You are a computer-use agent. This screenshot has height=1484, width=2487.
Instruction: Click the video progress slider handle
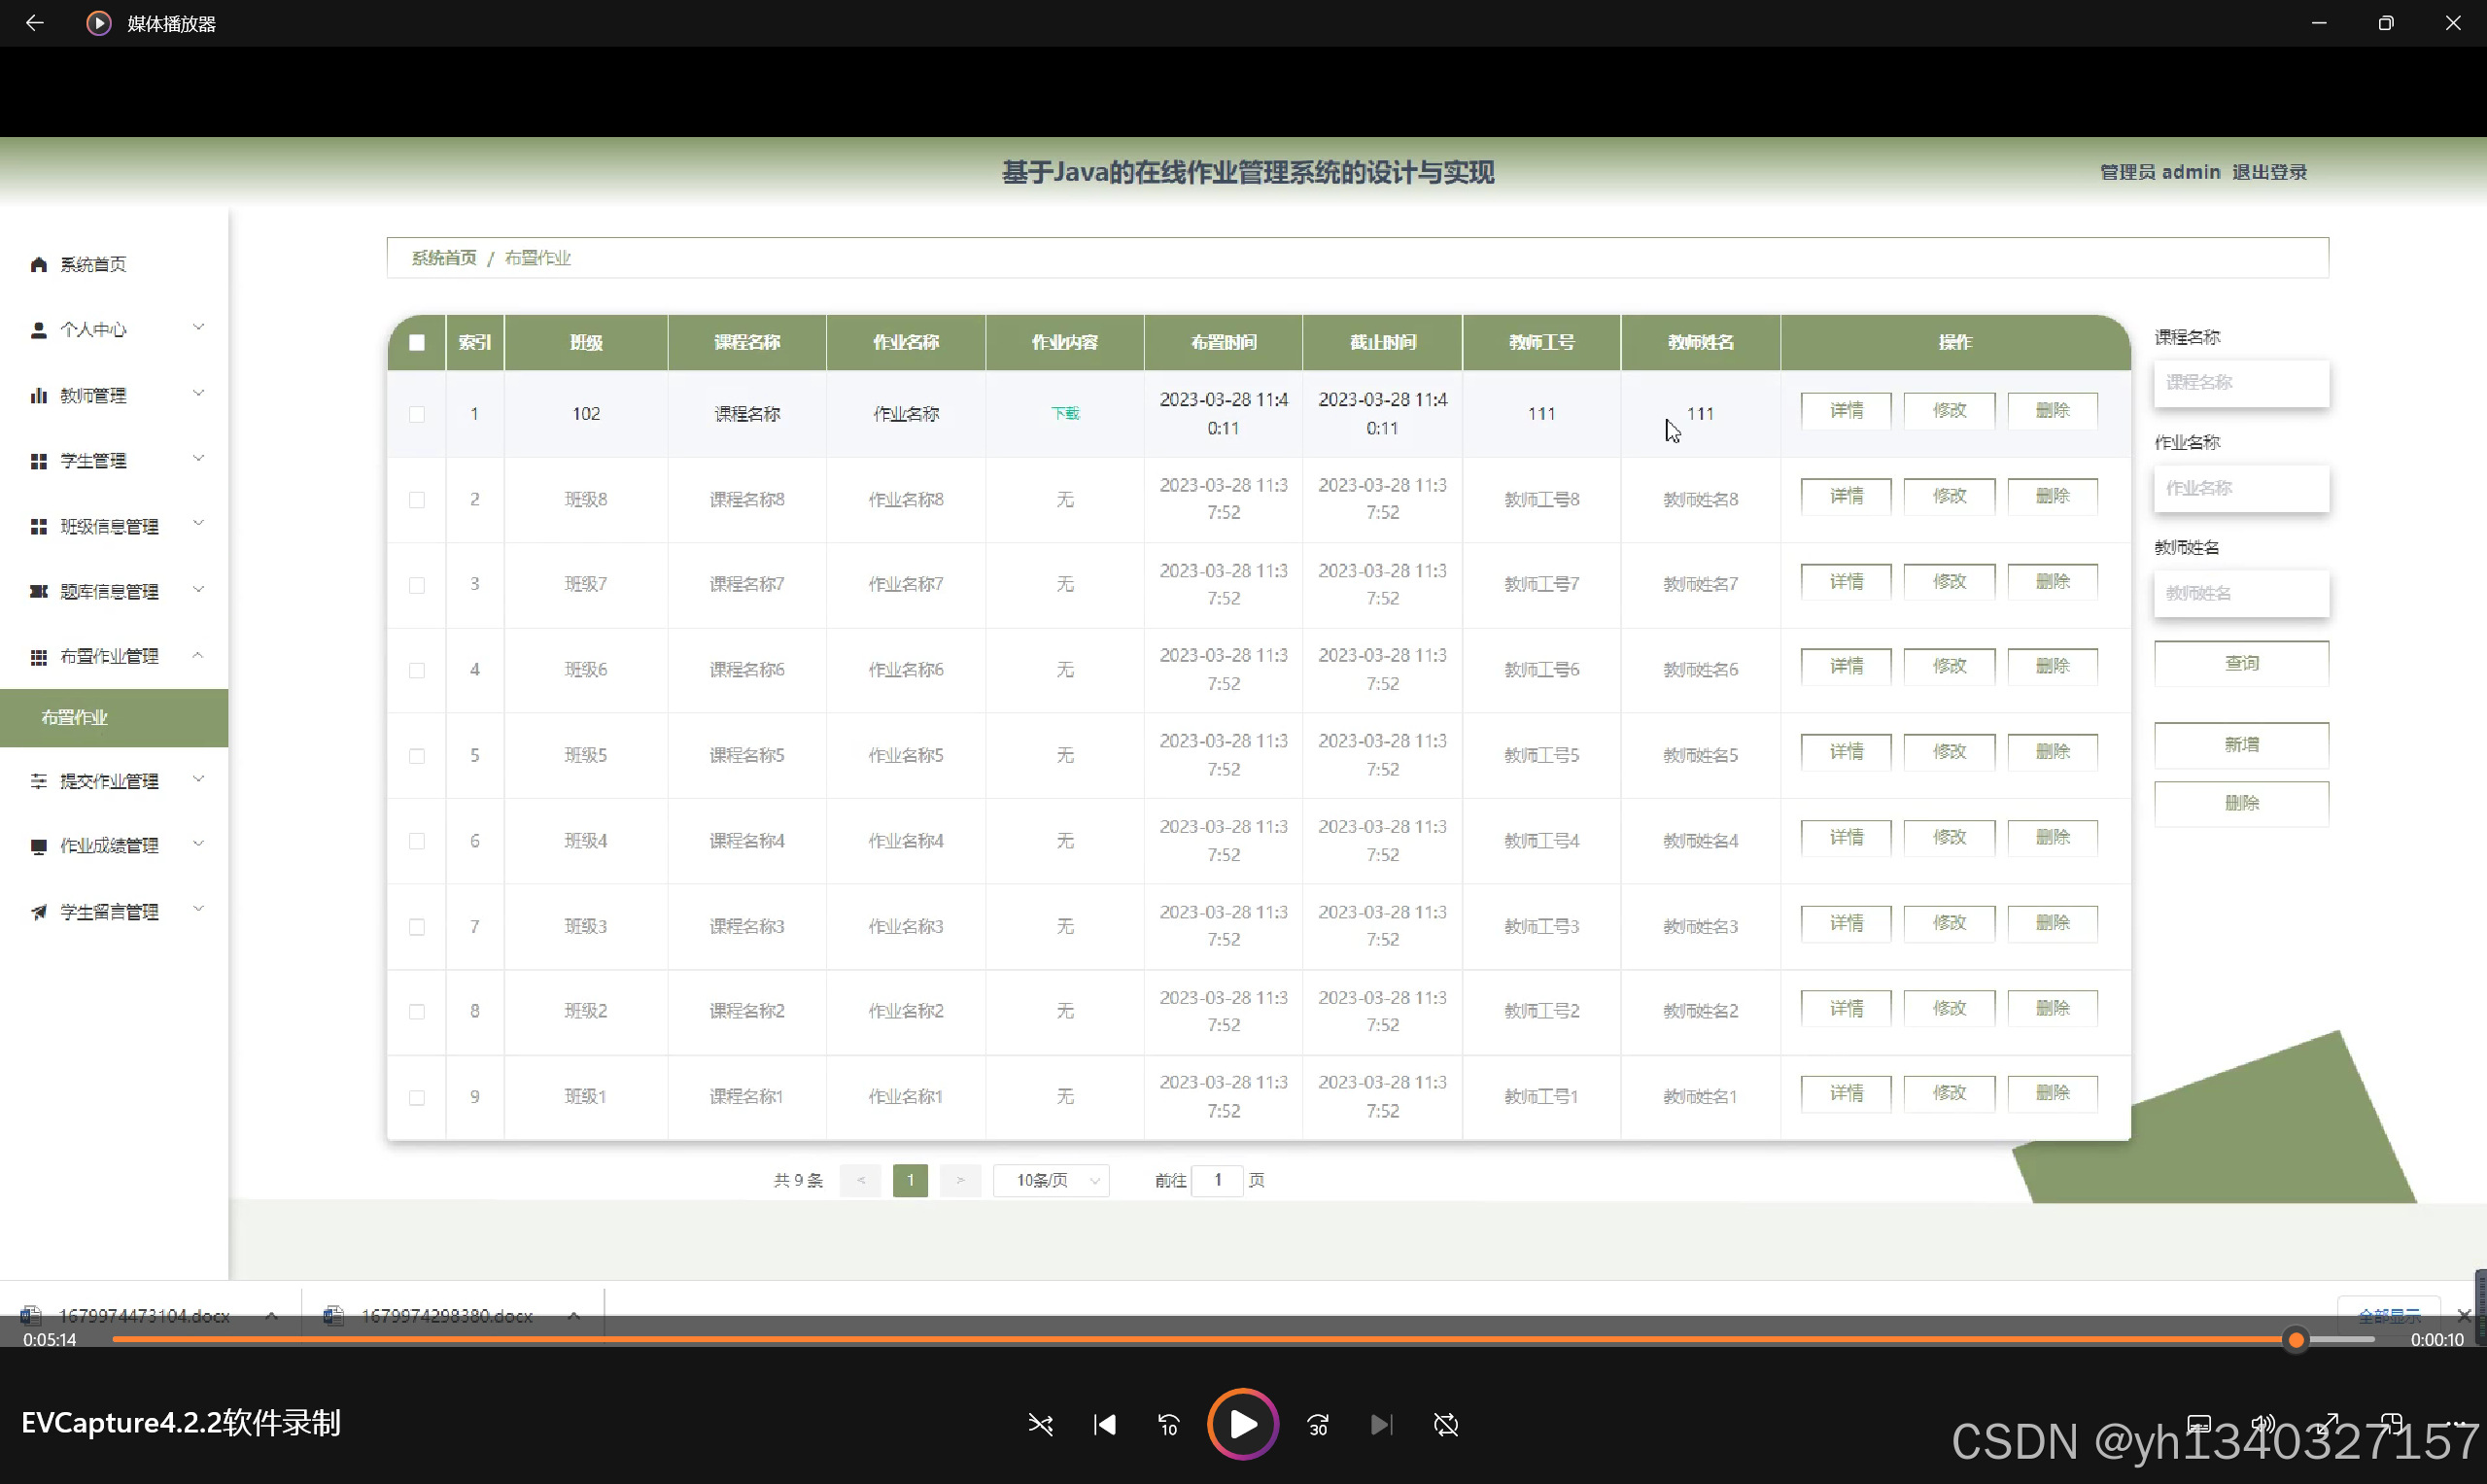tap(2295, 1339)
